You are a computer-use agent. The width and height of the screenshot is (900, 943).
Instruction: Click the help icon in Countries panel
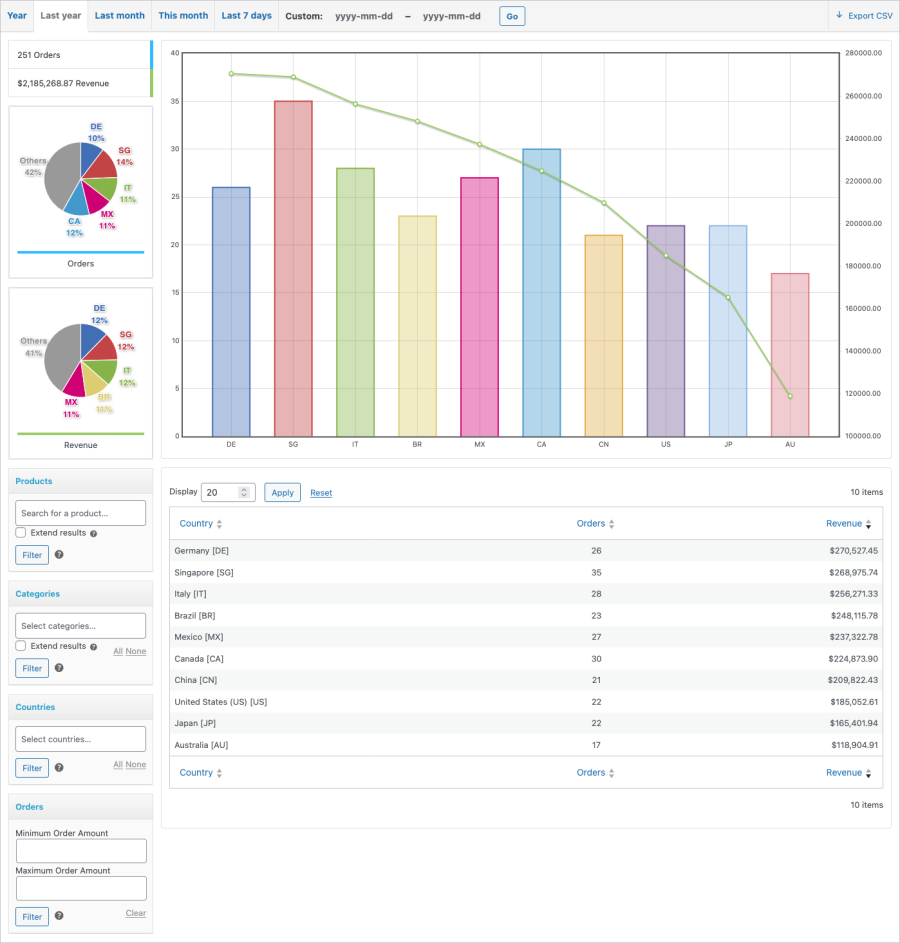(58, 767)
